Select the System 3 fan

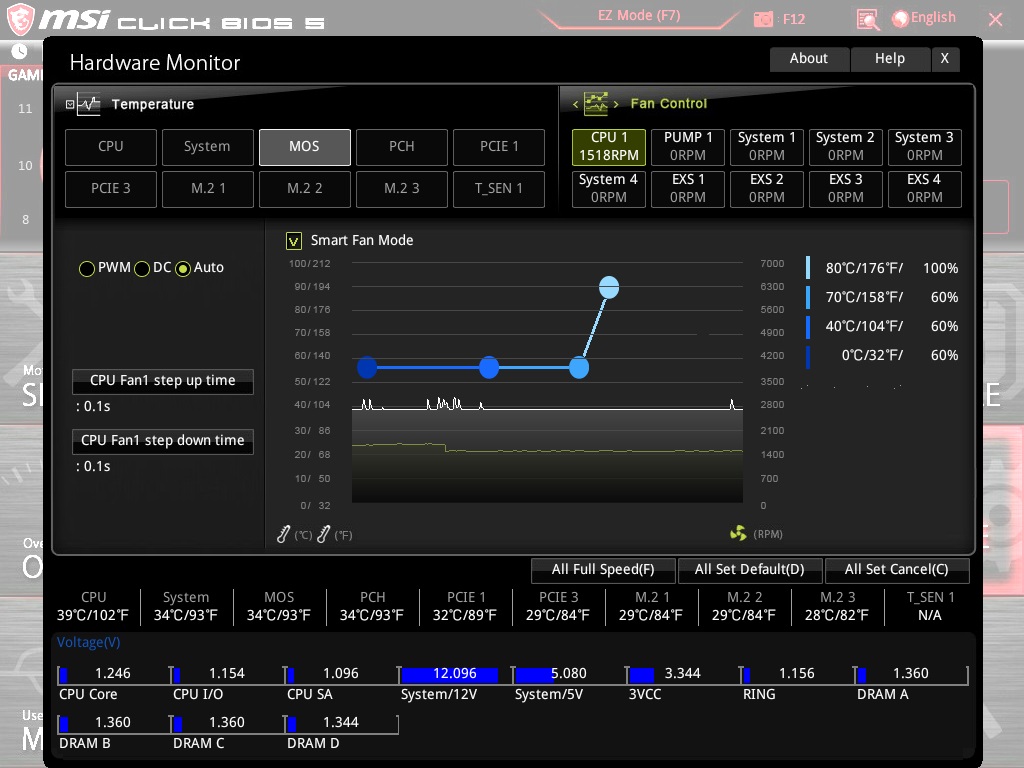coord(925,146)
